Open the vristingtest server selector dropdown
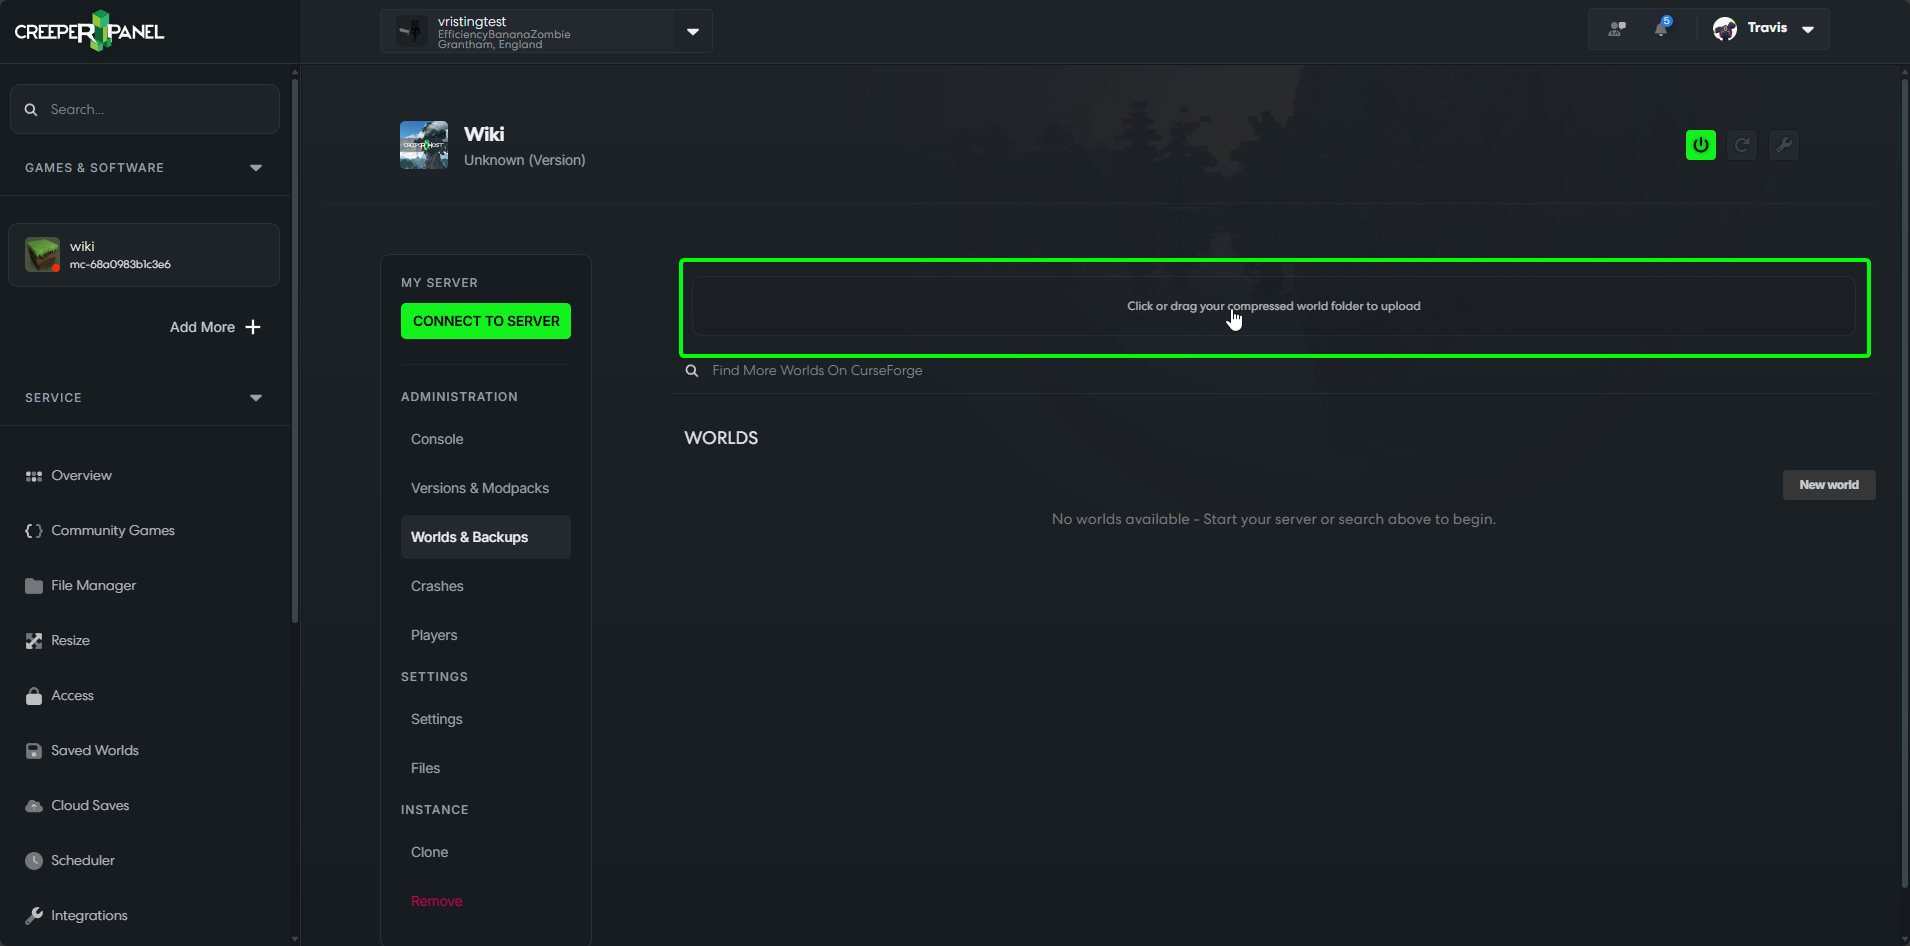 pos(692,32)
